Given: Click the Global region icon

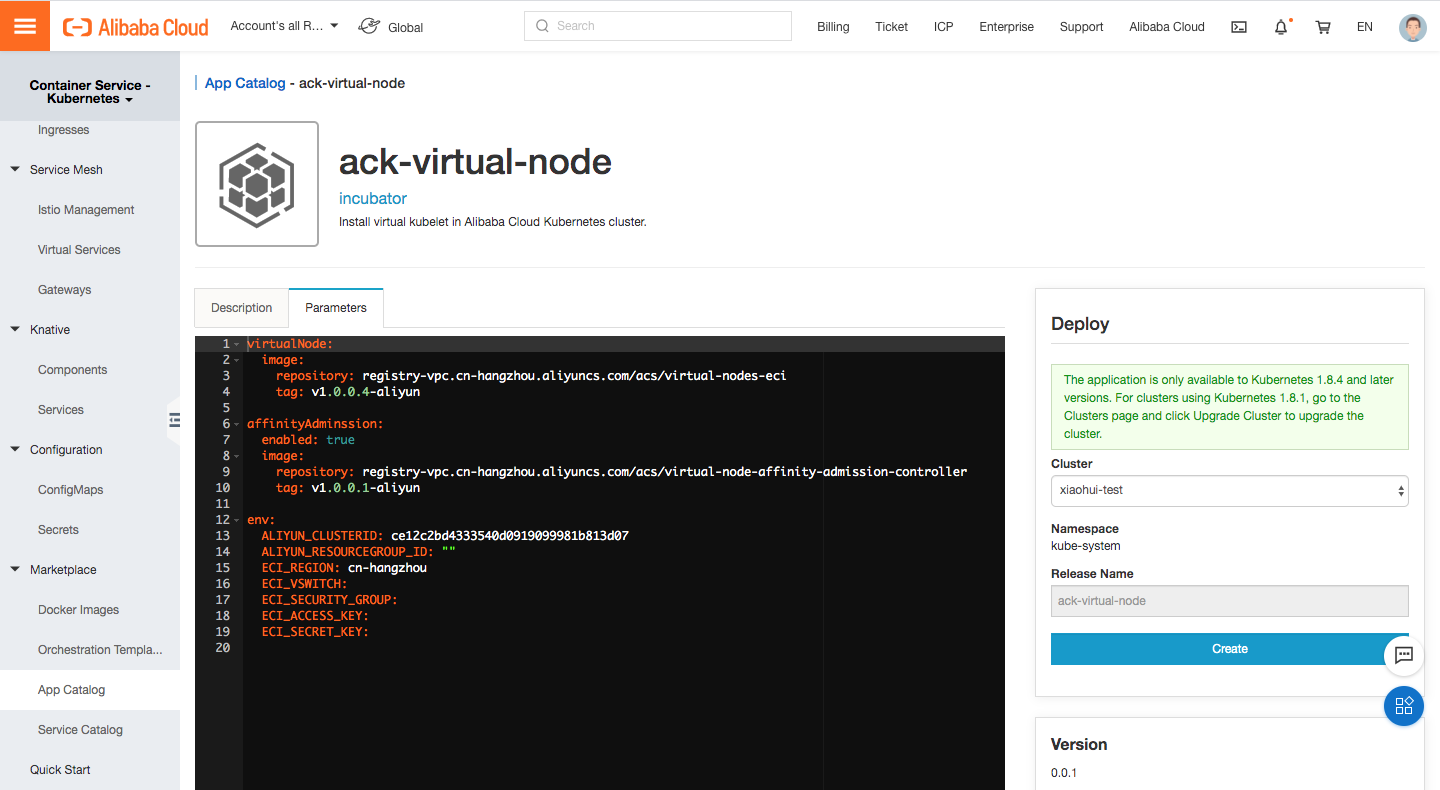Looking at the screenshot, I should click(x=369, y=26).
